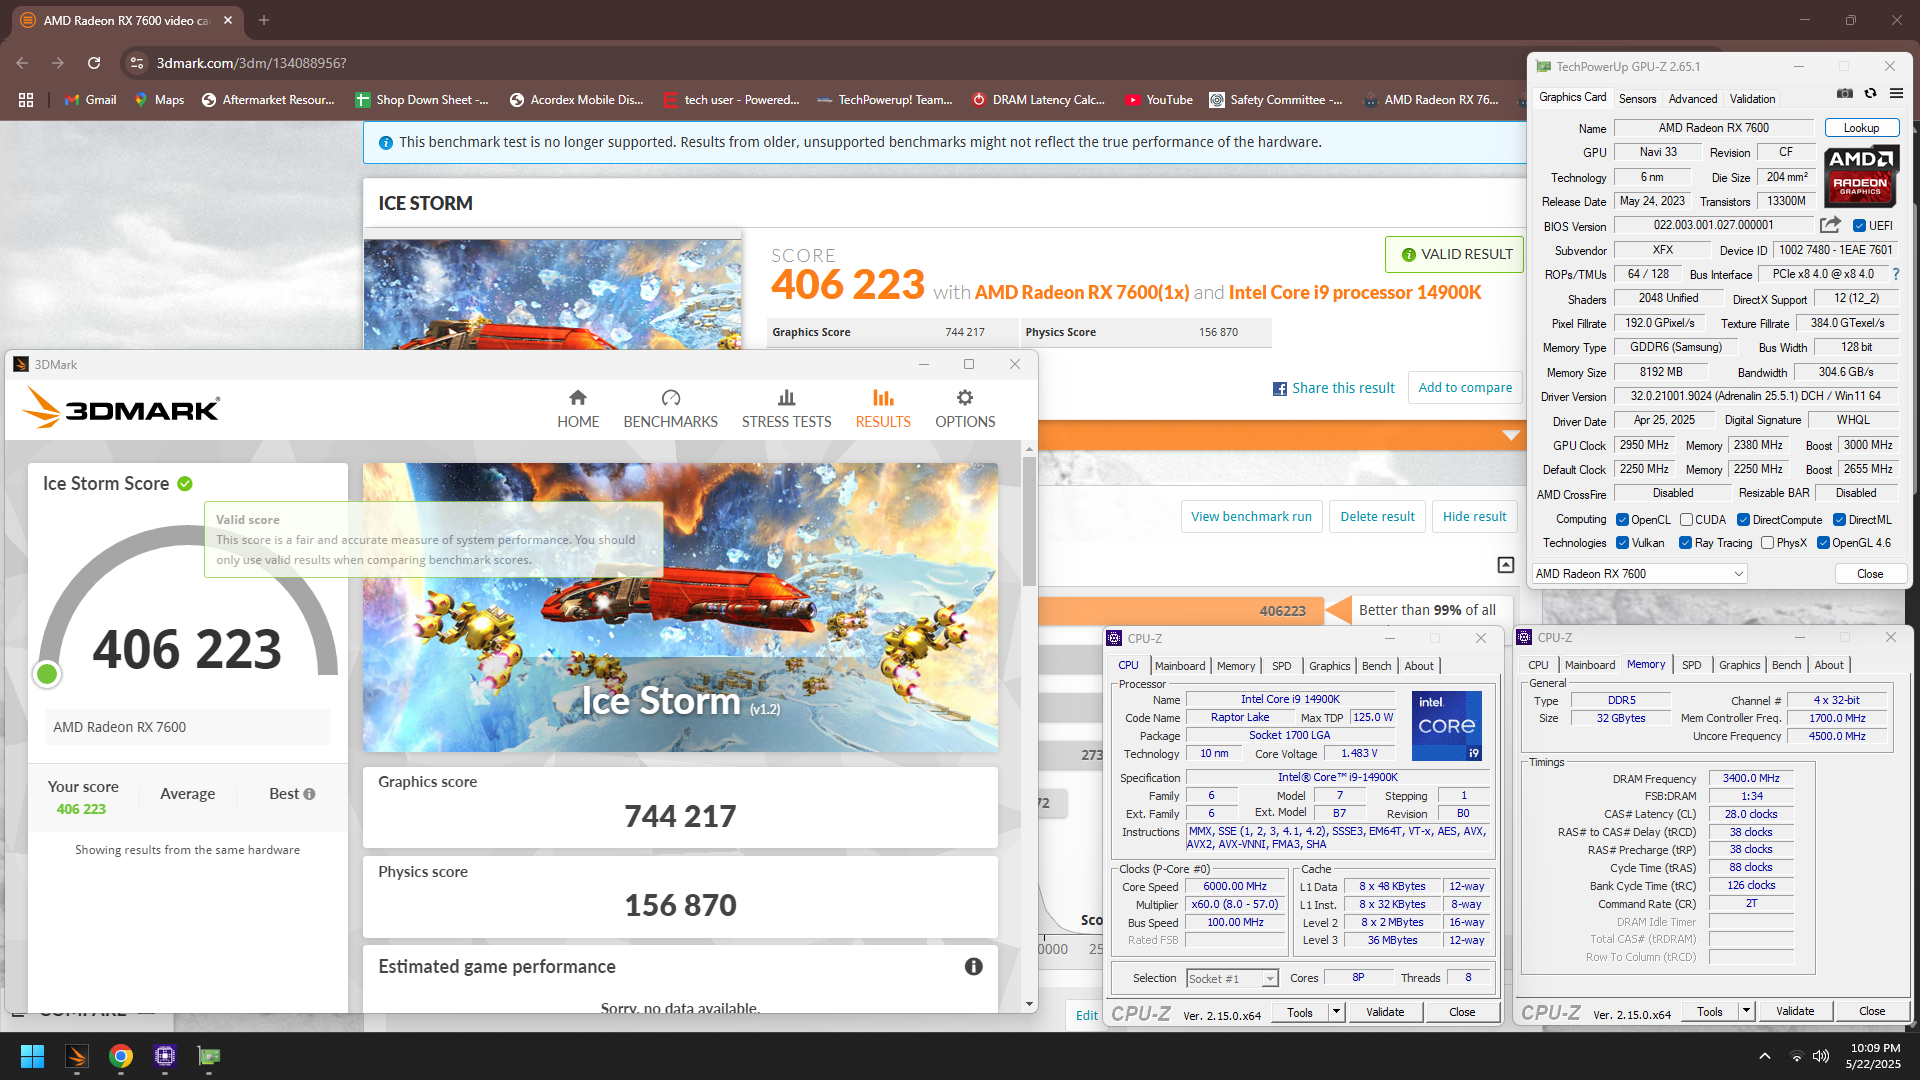Screen dimensions: 1920x1080
Task: Click the browser address bar URL
Action: [251, 63]
